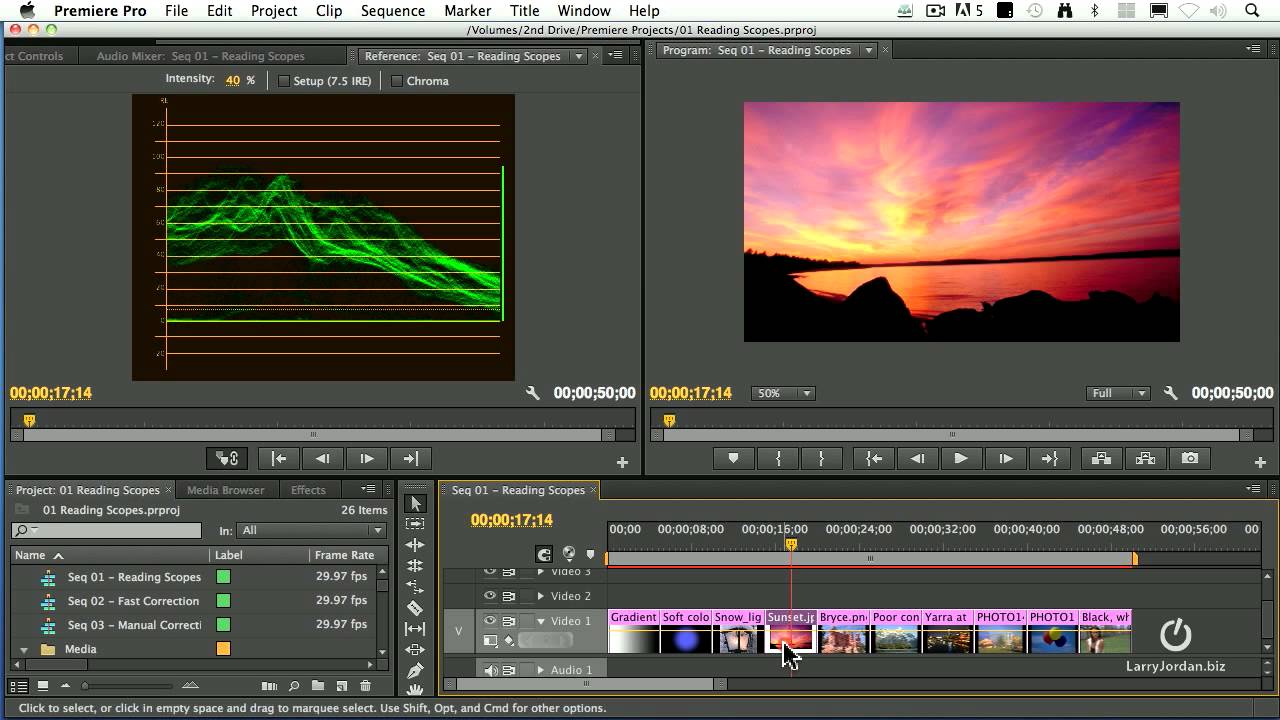Viewport: 1280px width, 720px height.
Task: Select the Track Select tool
Action: coord(416,524)
